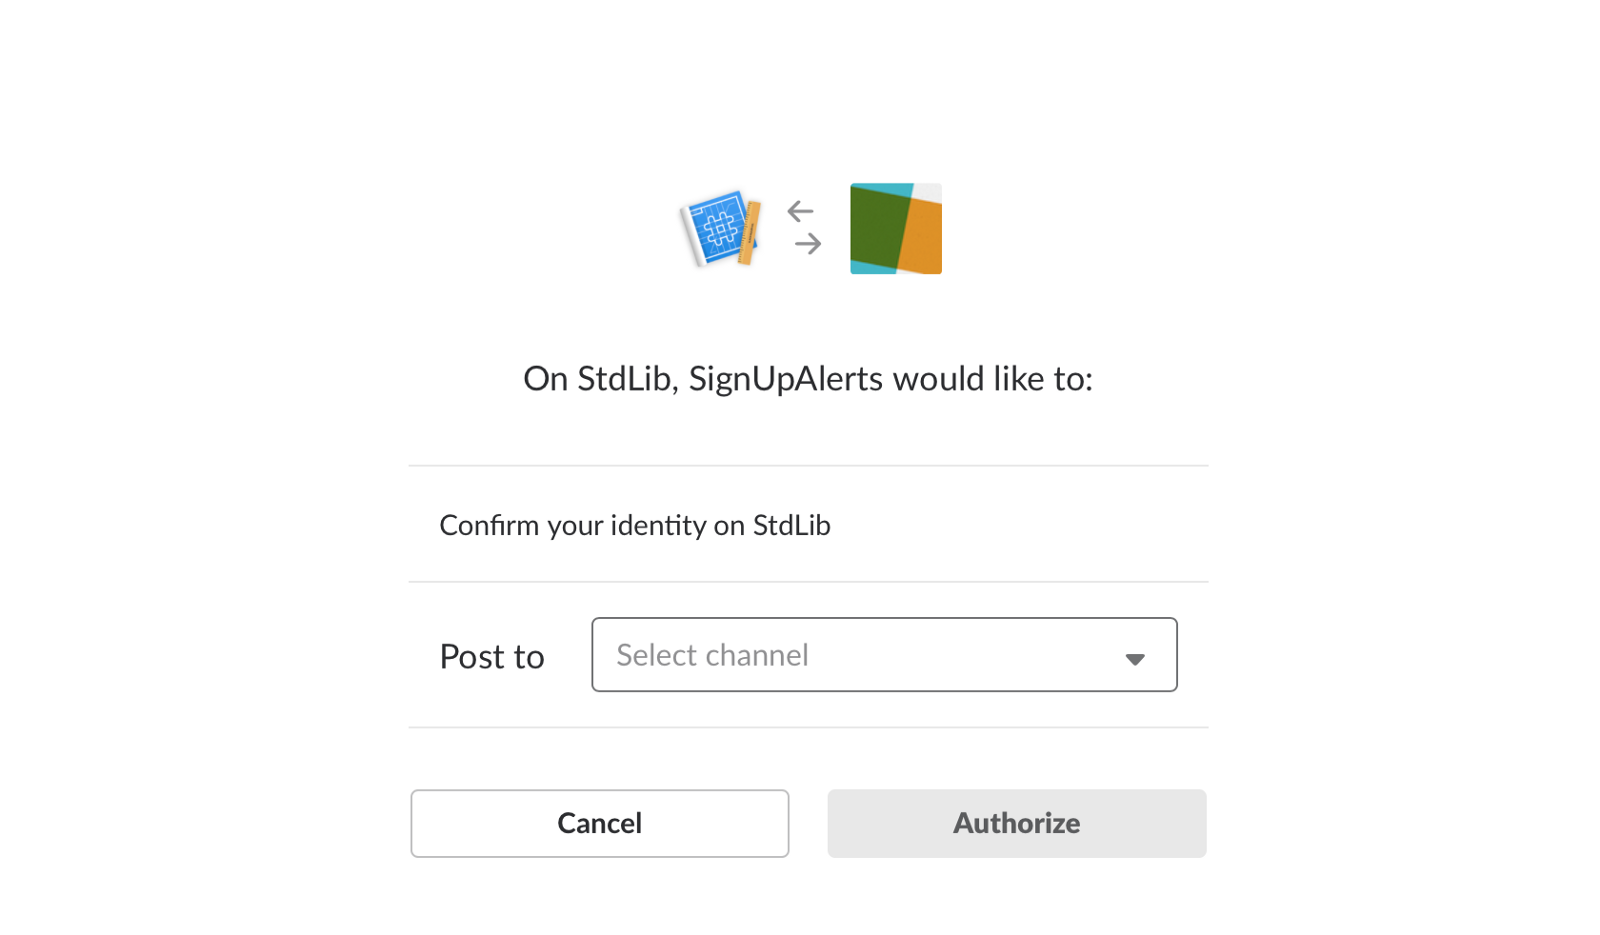1600x935 pixels.
Task: Click the right-pointing arrow between the logos
Action: (808, 244)
